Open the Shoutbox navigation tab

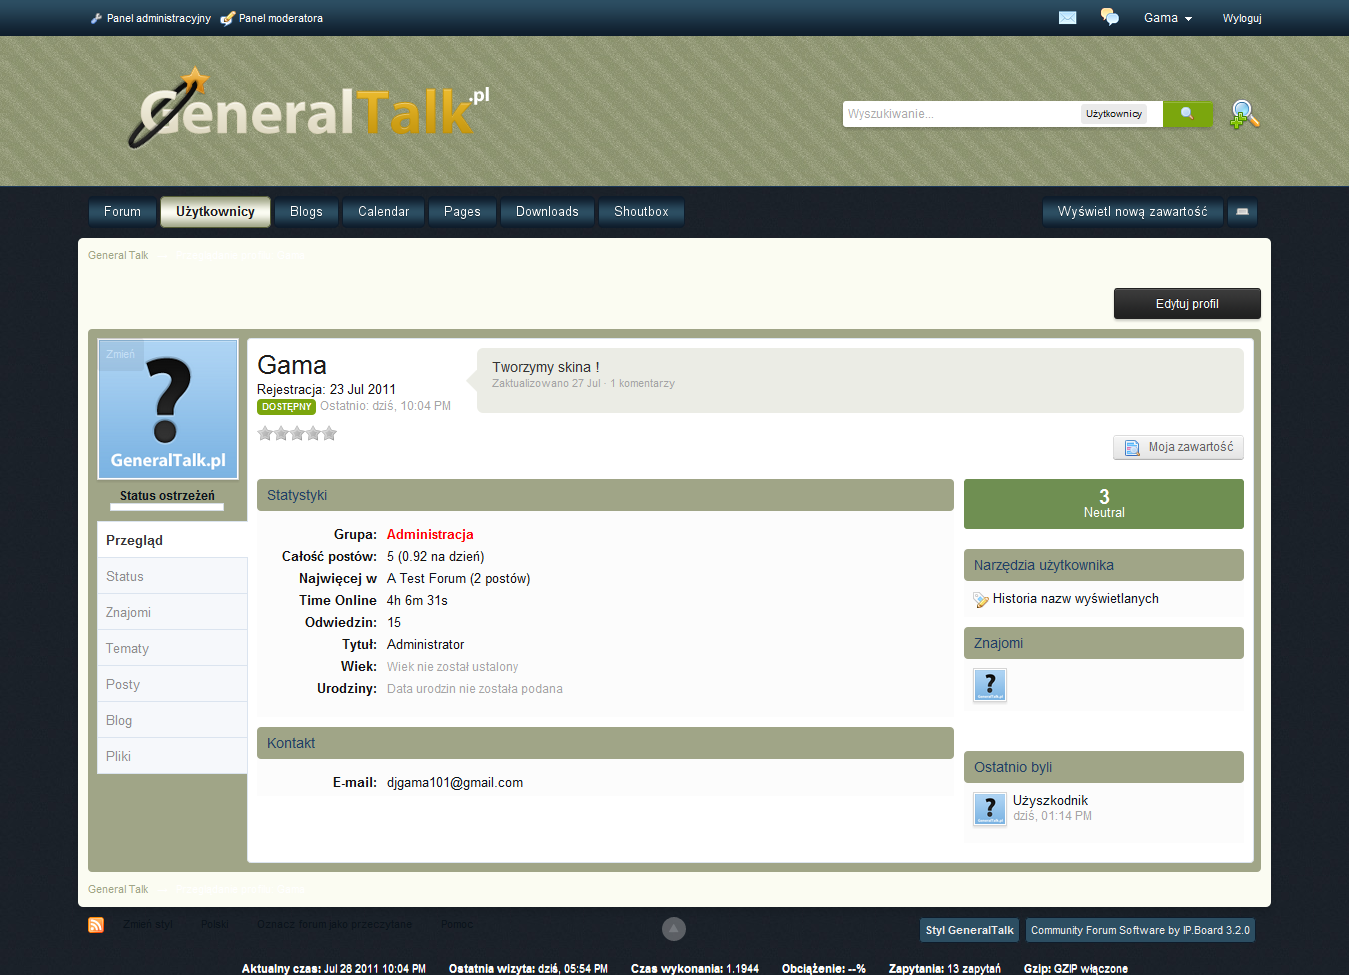pos(641,212)
